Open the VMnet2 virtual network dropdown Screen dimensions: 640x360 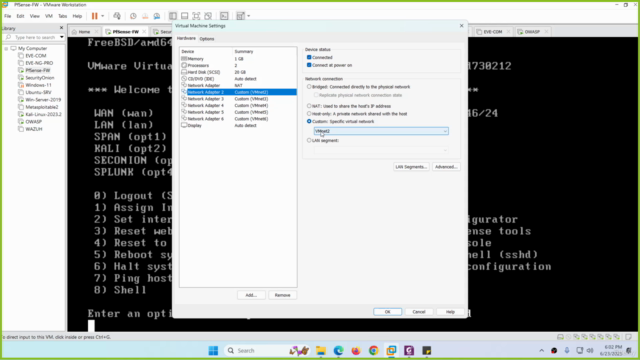pyautogui.click(x=381, y=131)
